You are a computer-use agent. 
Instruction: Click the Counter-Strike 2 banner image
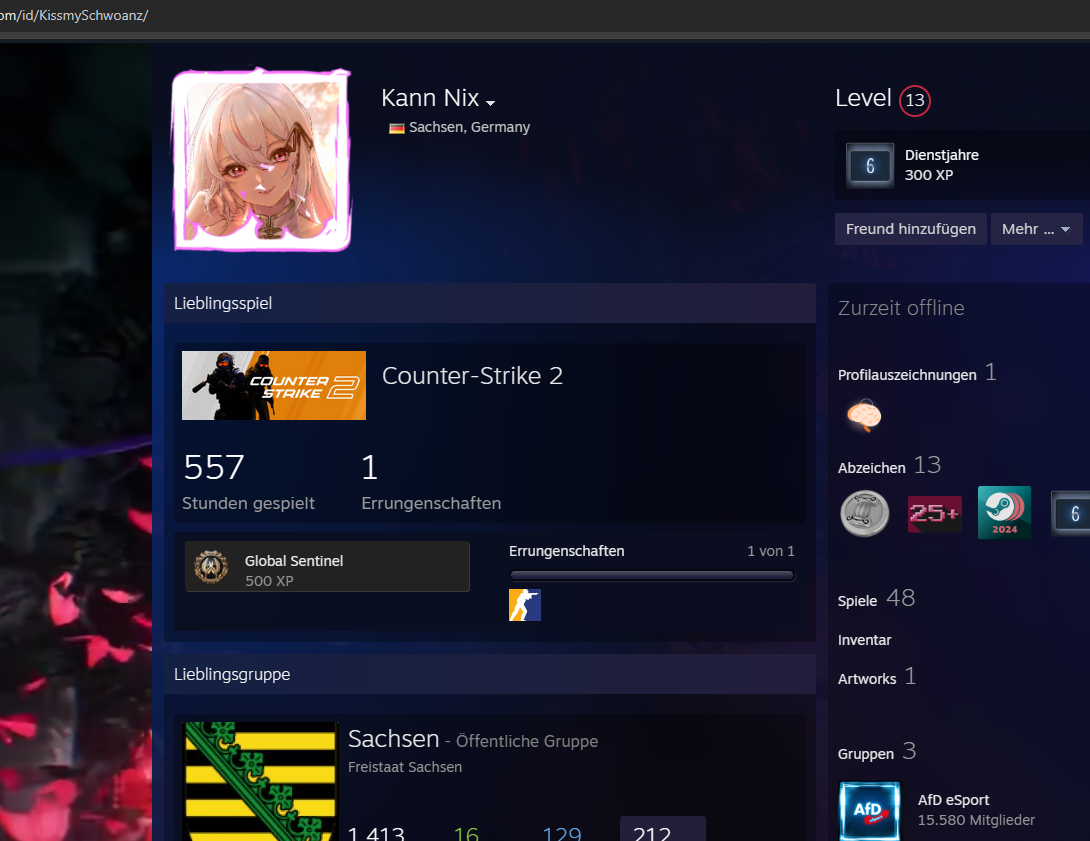274,385
